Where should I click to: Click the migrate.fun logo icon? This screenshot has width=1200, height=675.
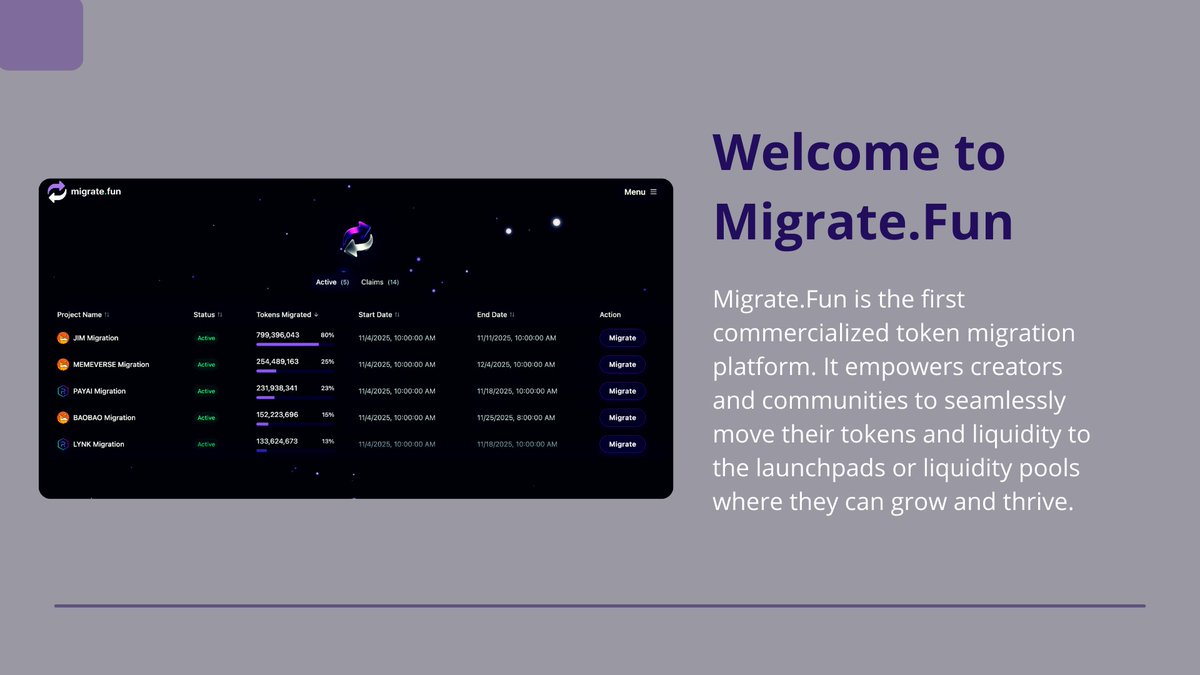click(x=57, y=192)
